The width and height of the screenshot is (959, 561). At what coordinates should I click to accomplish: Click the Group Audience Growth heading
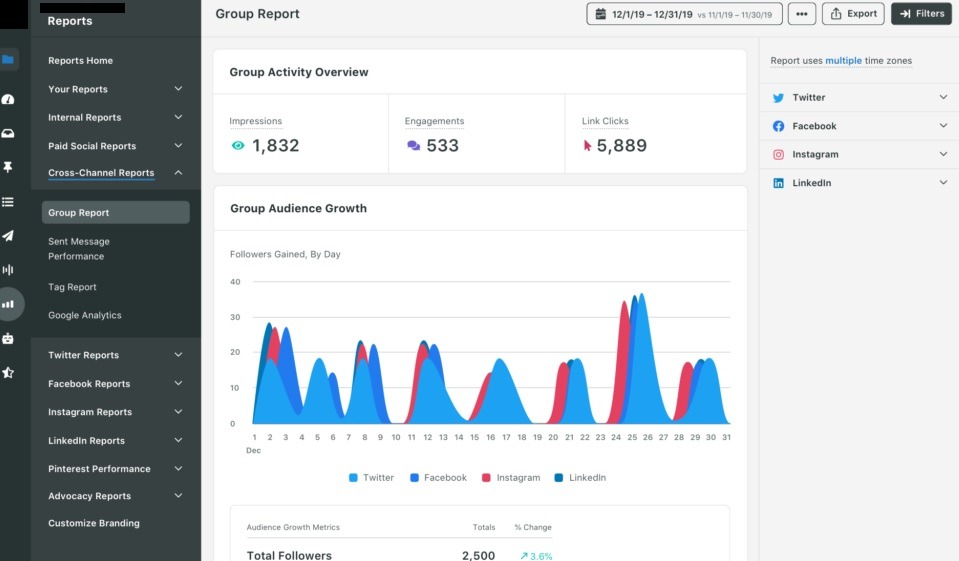[x=298, y=209]
